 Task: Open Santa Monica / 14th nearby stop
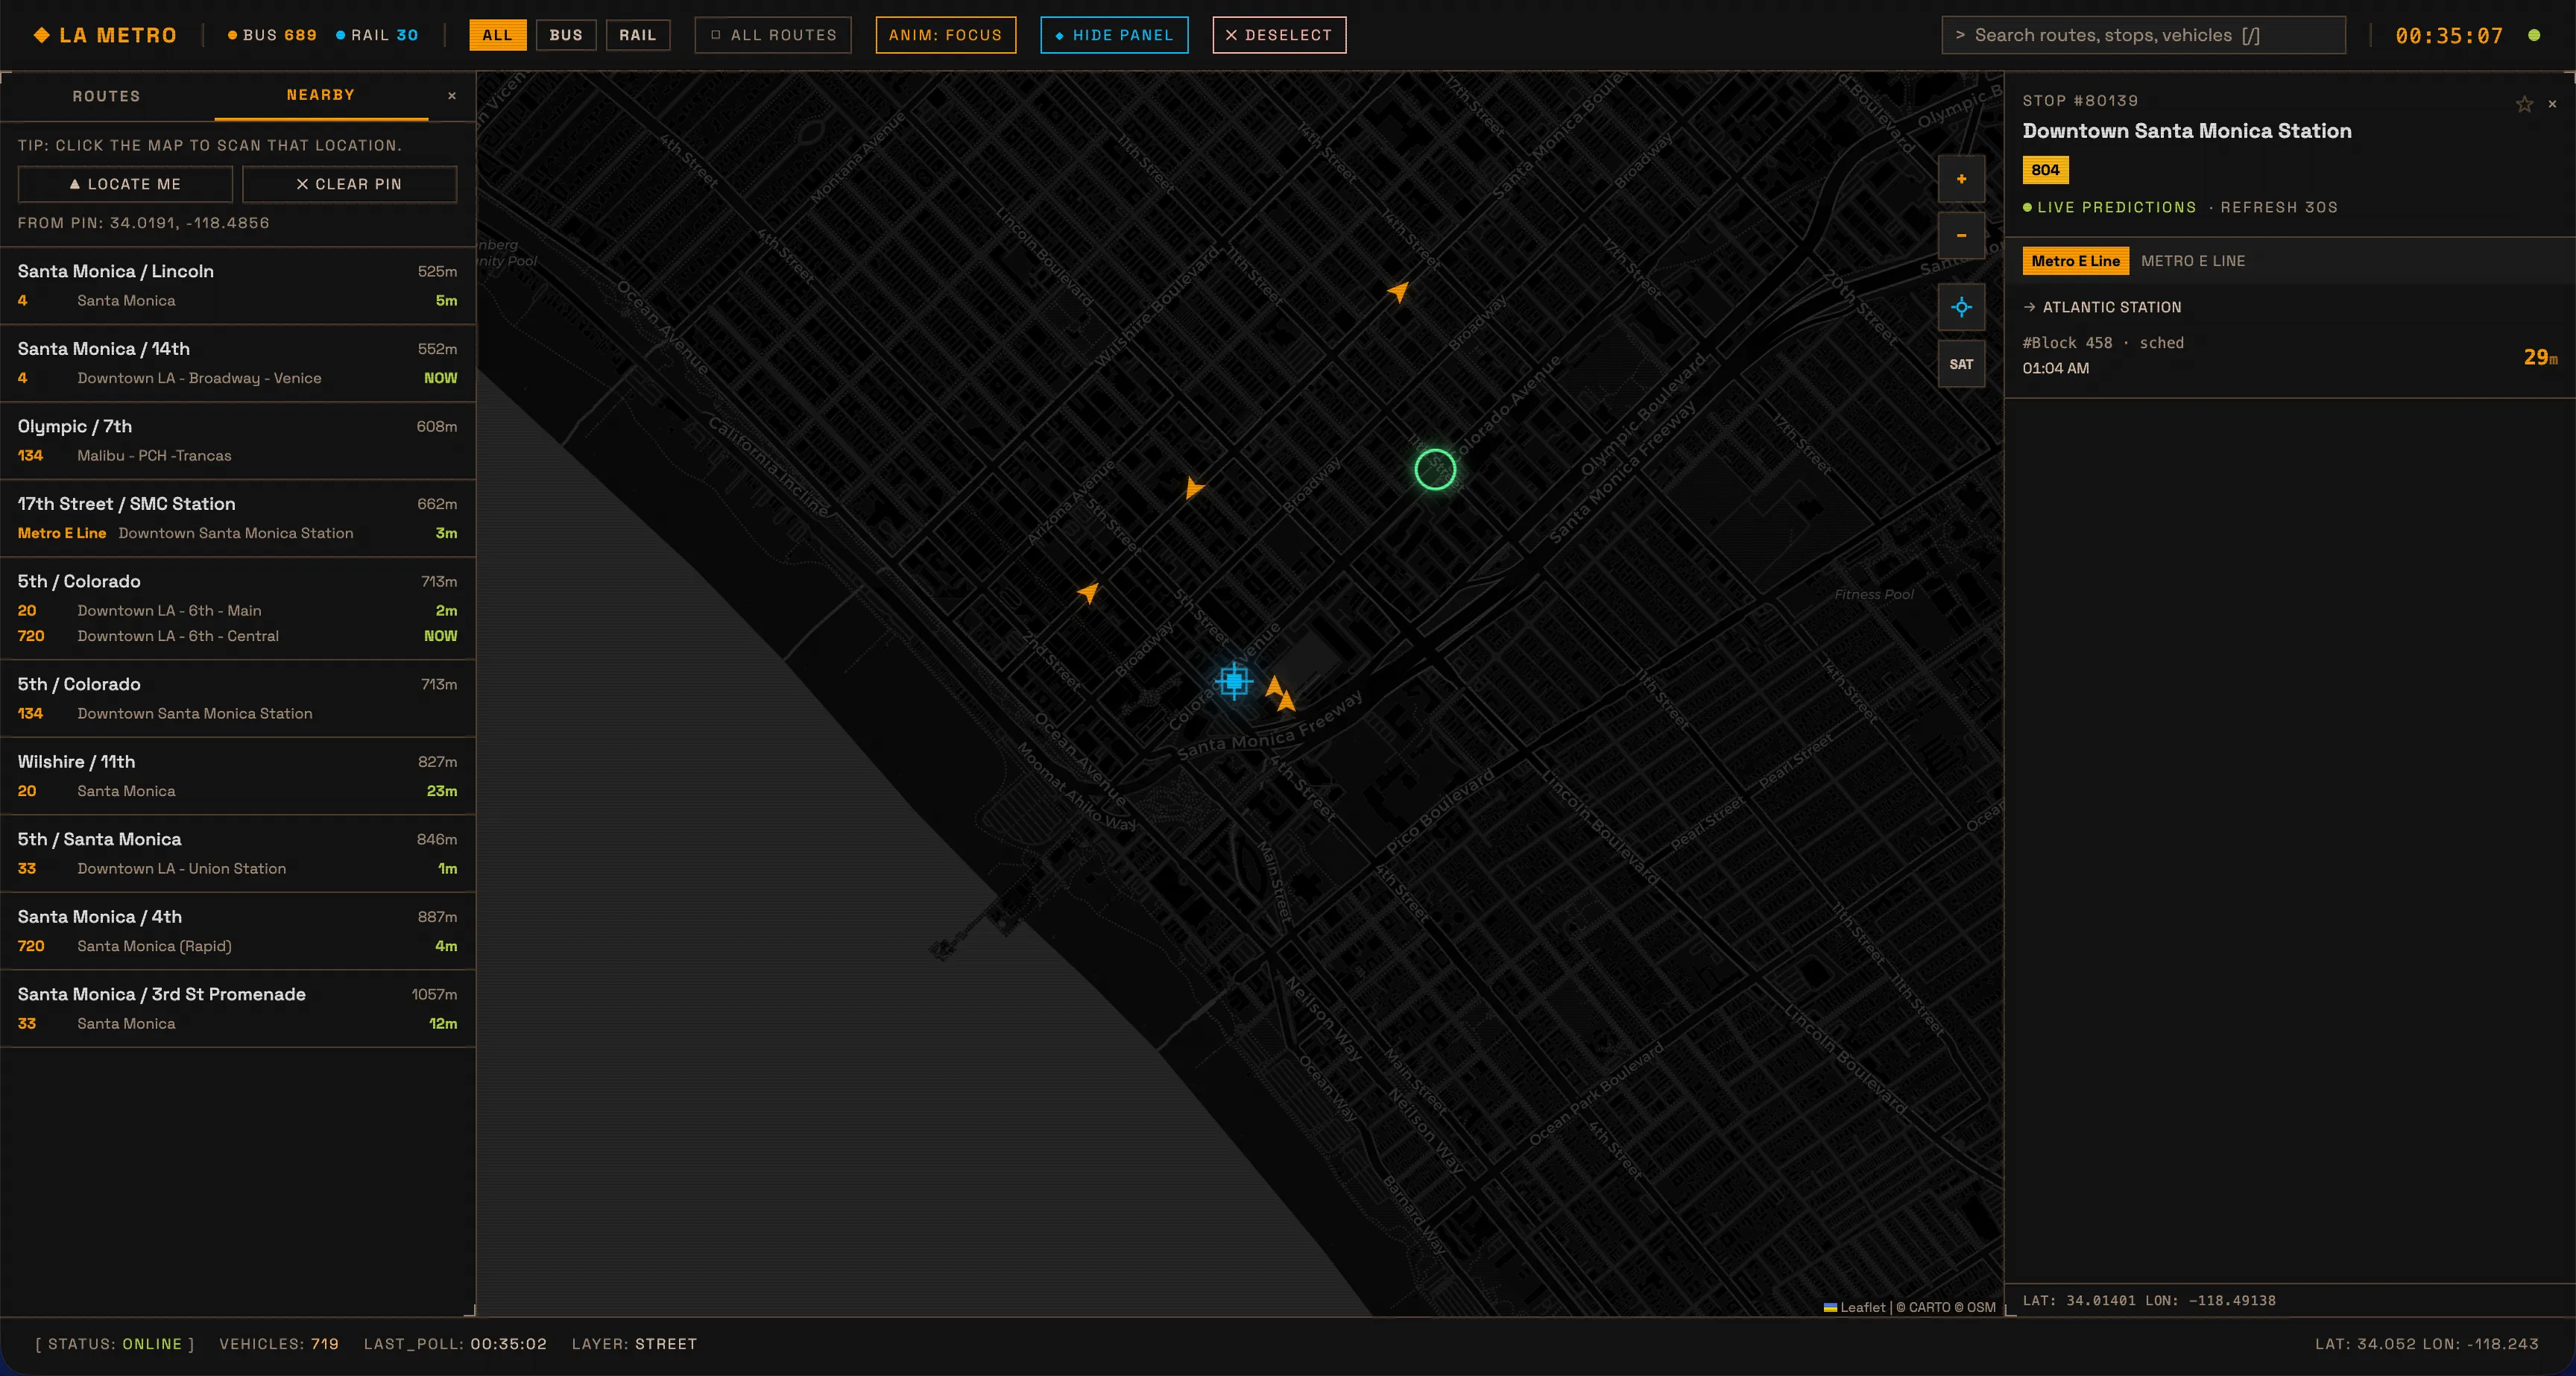coord(238,363)
